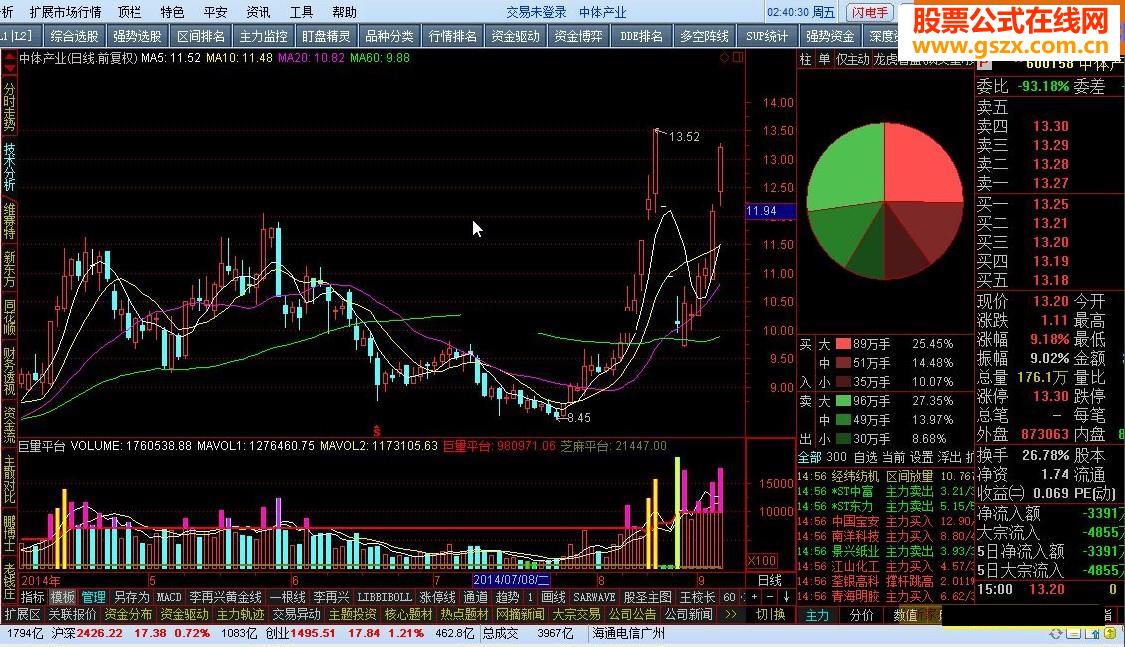
Task: Click the 主力监控 toolbar button
Action: (263, 36)
